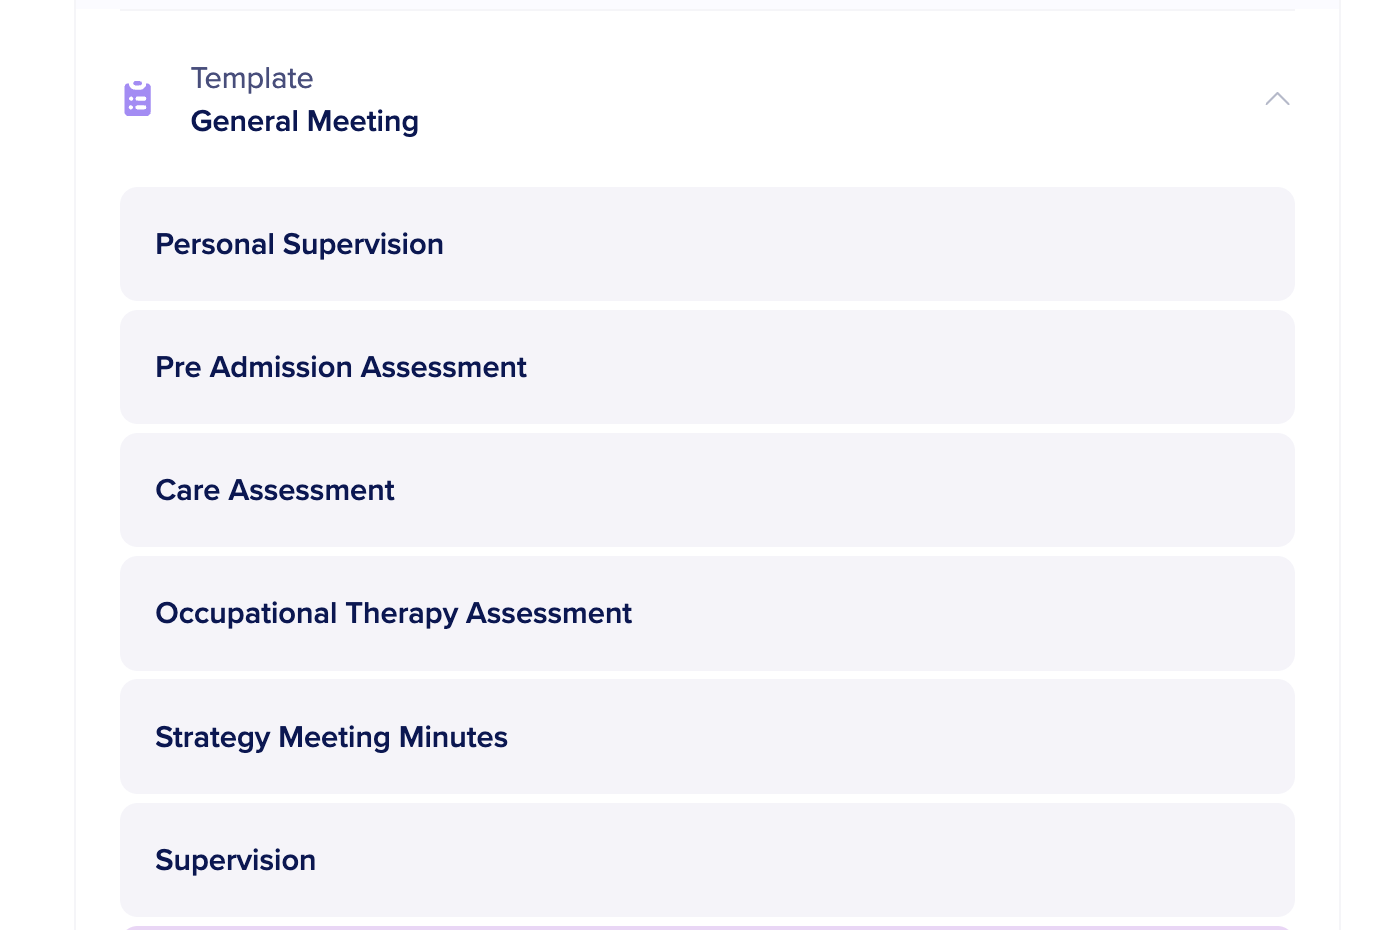Click the Occupational Therapy Assessment text label

tap(393, 613)
